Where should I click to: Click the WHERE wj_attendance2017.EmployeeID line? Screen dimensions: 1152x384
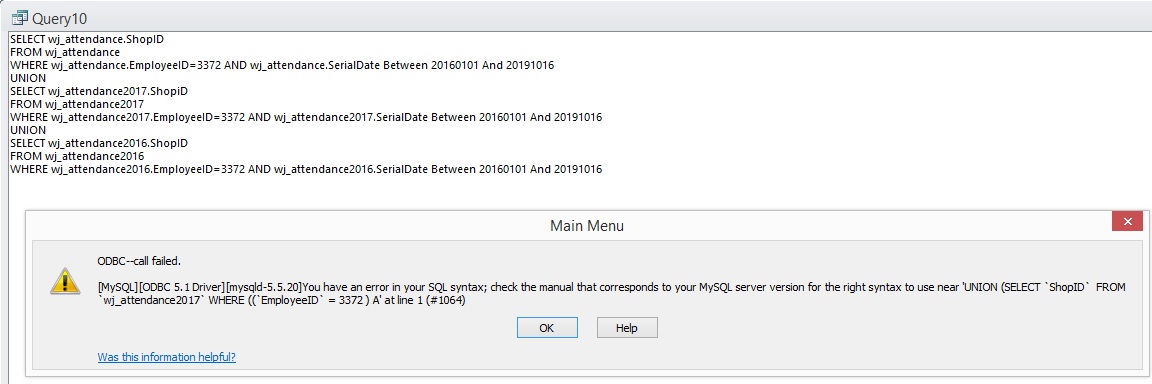306,117
